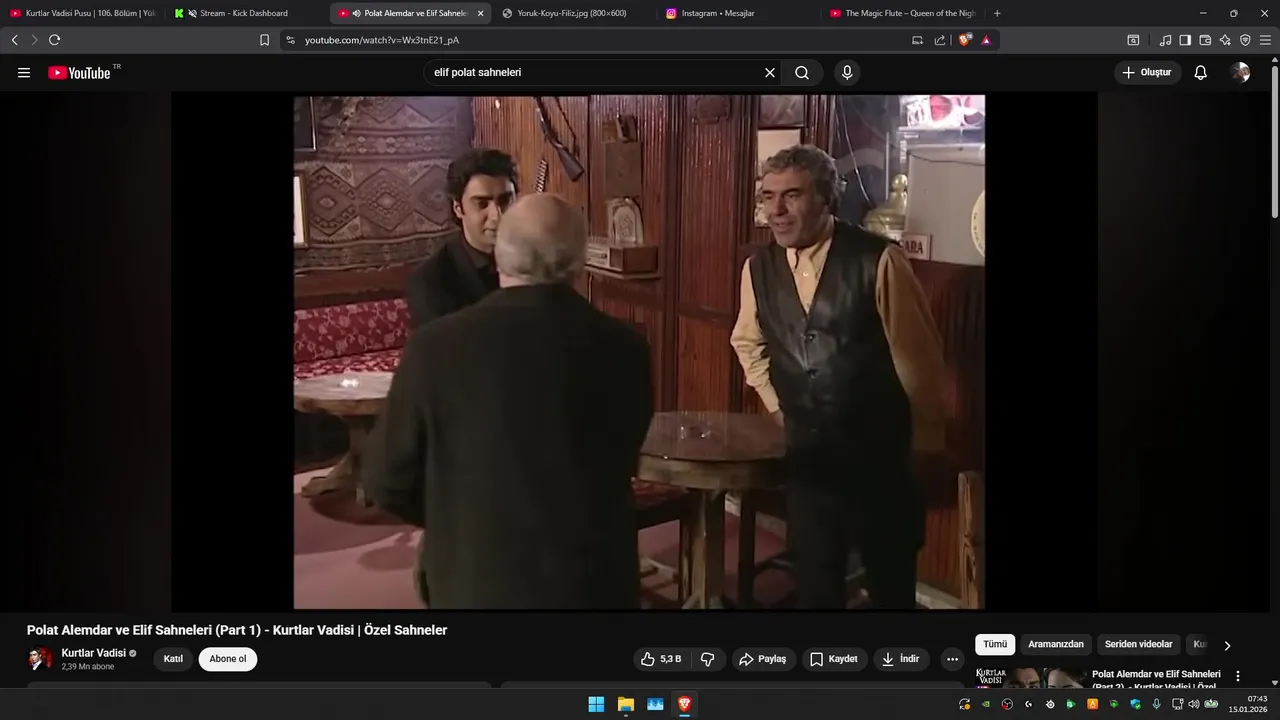The image size is (1280, 720).
Task: Go to YouTube home via logo
Action: [79, 73]
